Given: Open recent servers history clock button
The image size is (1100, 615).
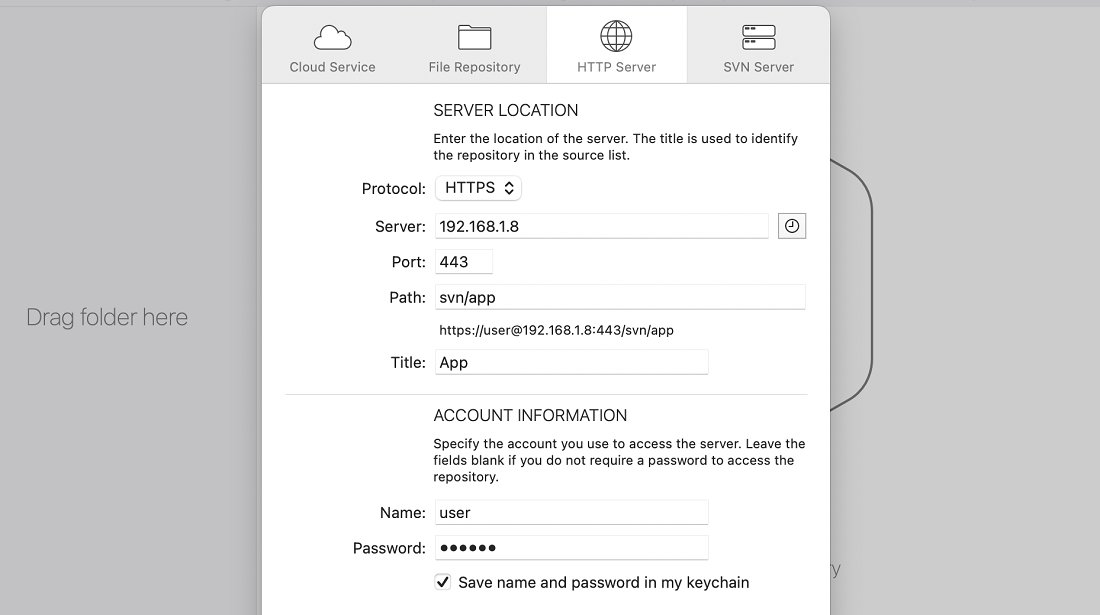Looking at the screenshot, I should (x=792, y=226).
